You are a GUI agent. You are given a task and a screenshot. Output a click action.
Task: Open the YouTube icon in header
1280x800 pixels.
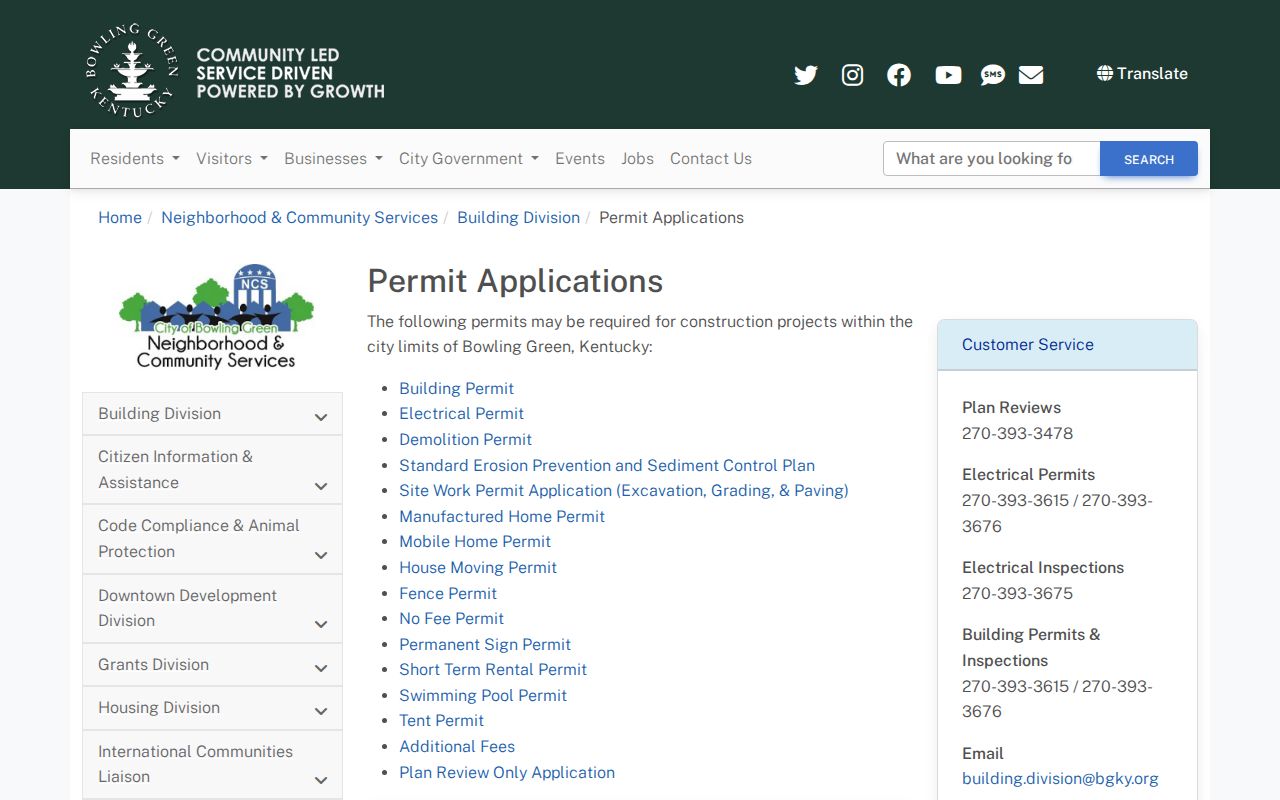point(948,75)
